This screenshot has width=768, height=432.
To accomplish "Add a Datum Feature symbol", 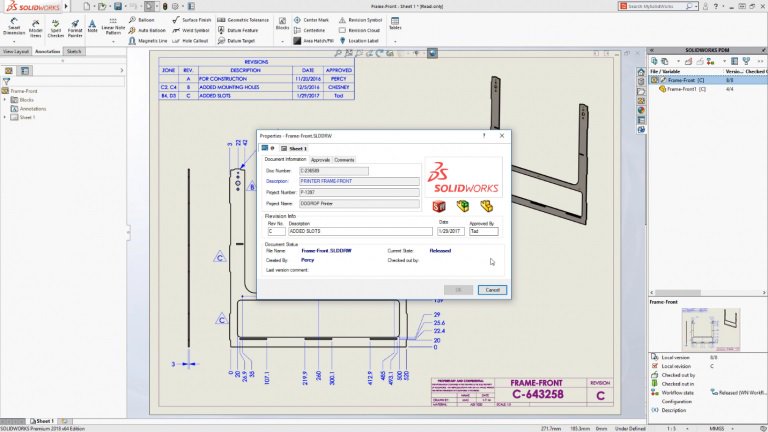I will click(238, 30).
